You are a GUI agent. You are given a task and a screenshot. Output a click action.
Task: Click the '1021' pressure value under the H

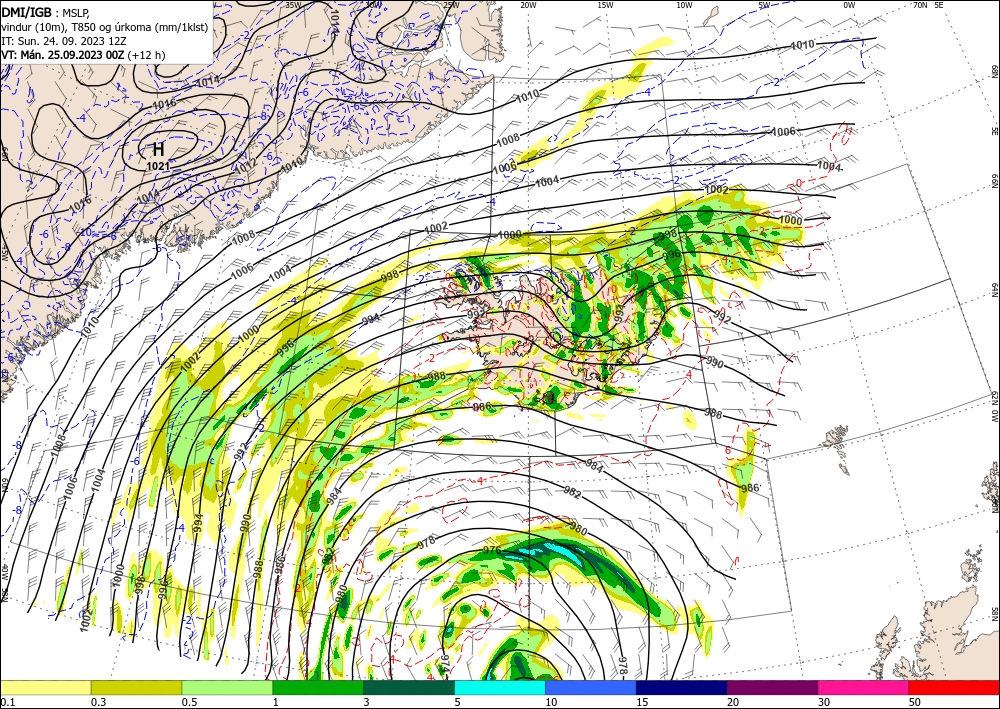tap(158, 166)
